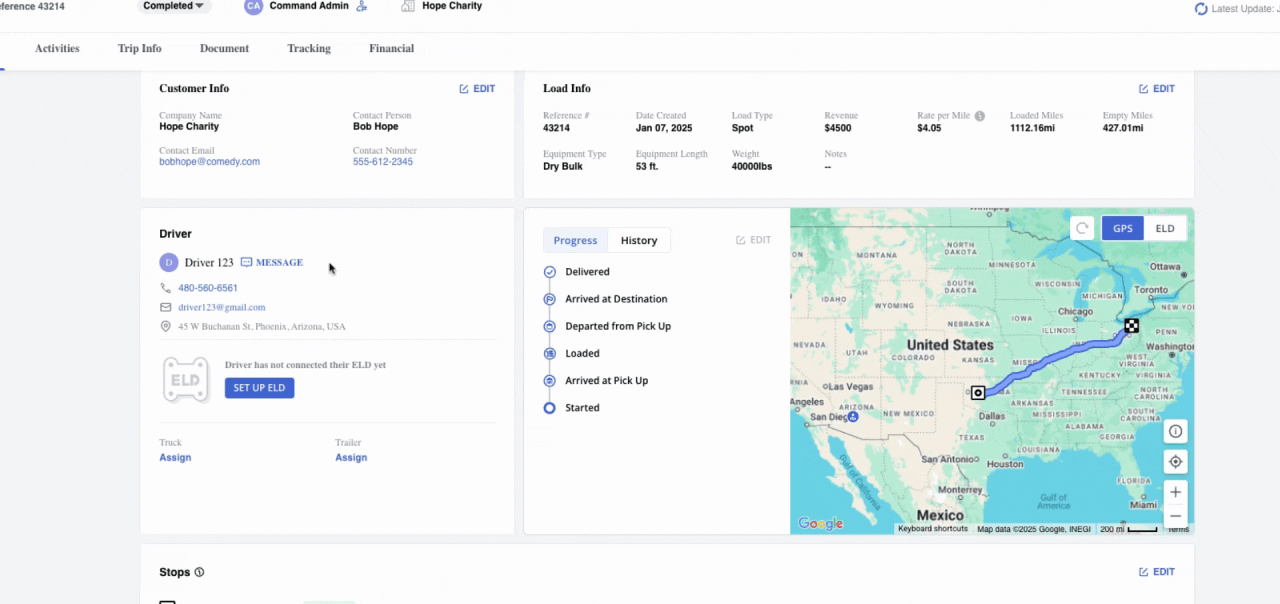The image size is (1280, 604).
Task: Show the History view
Action: (x=638, y=240)
